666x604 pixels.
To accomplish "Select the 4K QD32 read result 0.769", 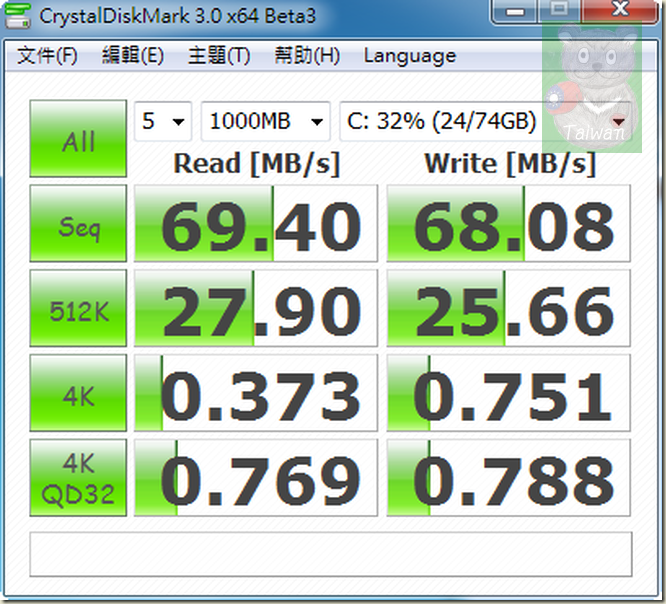I will [x=256, y=478].
